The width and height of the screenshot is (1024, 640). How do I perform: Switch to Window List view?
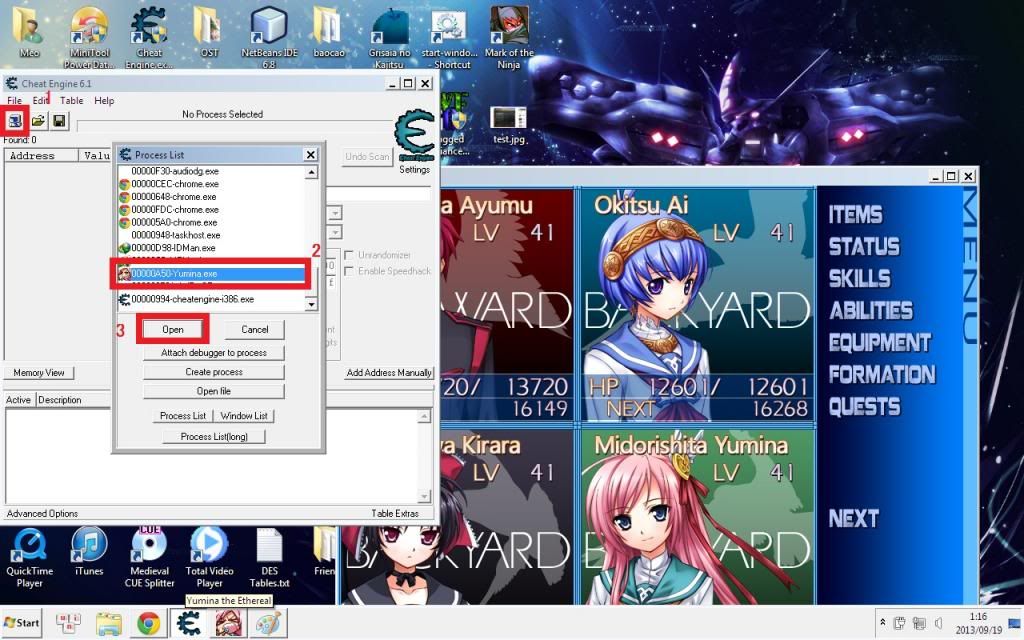tap(244, 416)
